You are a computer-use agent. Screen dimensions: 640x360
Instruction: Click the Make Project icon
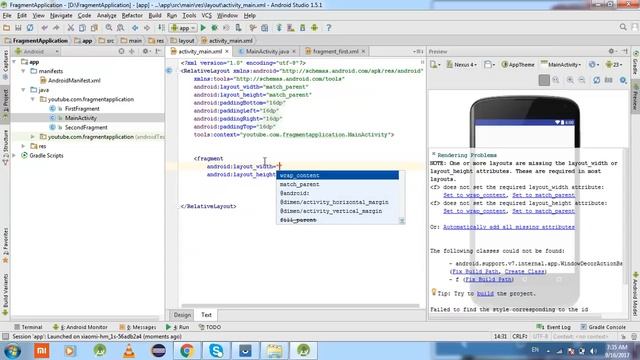click(x=162, y=28)
